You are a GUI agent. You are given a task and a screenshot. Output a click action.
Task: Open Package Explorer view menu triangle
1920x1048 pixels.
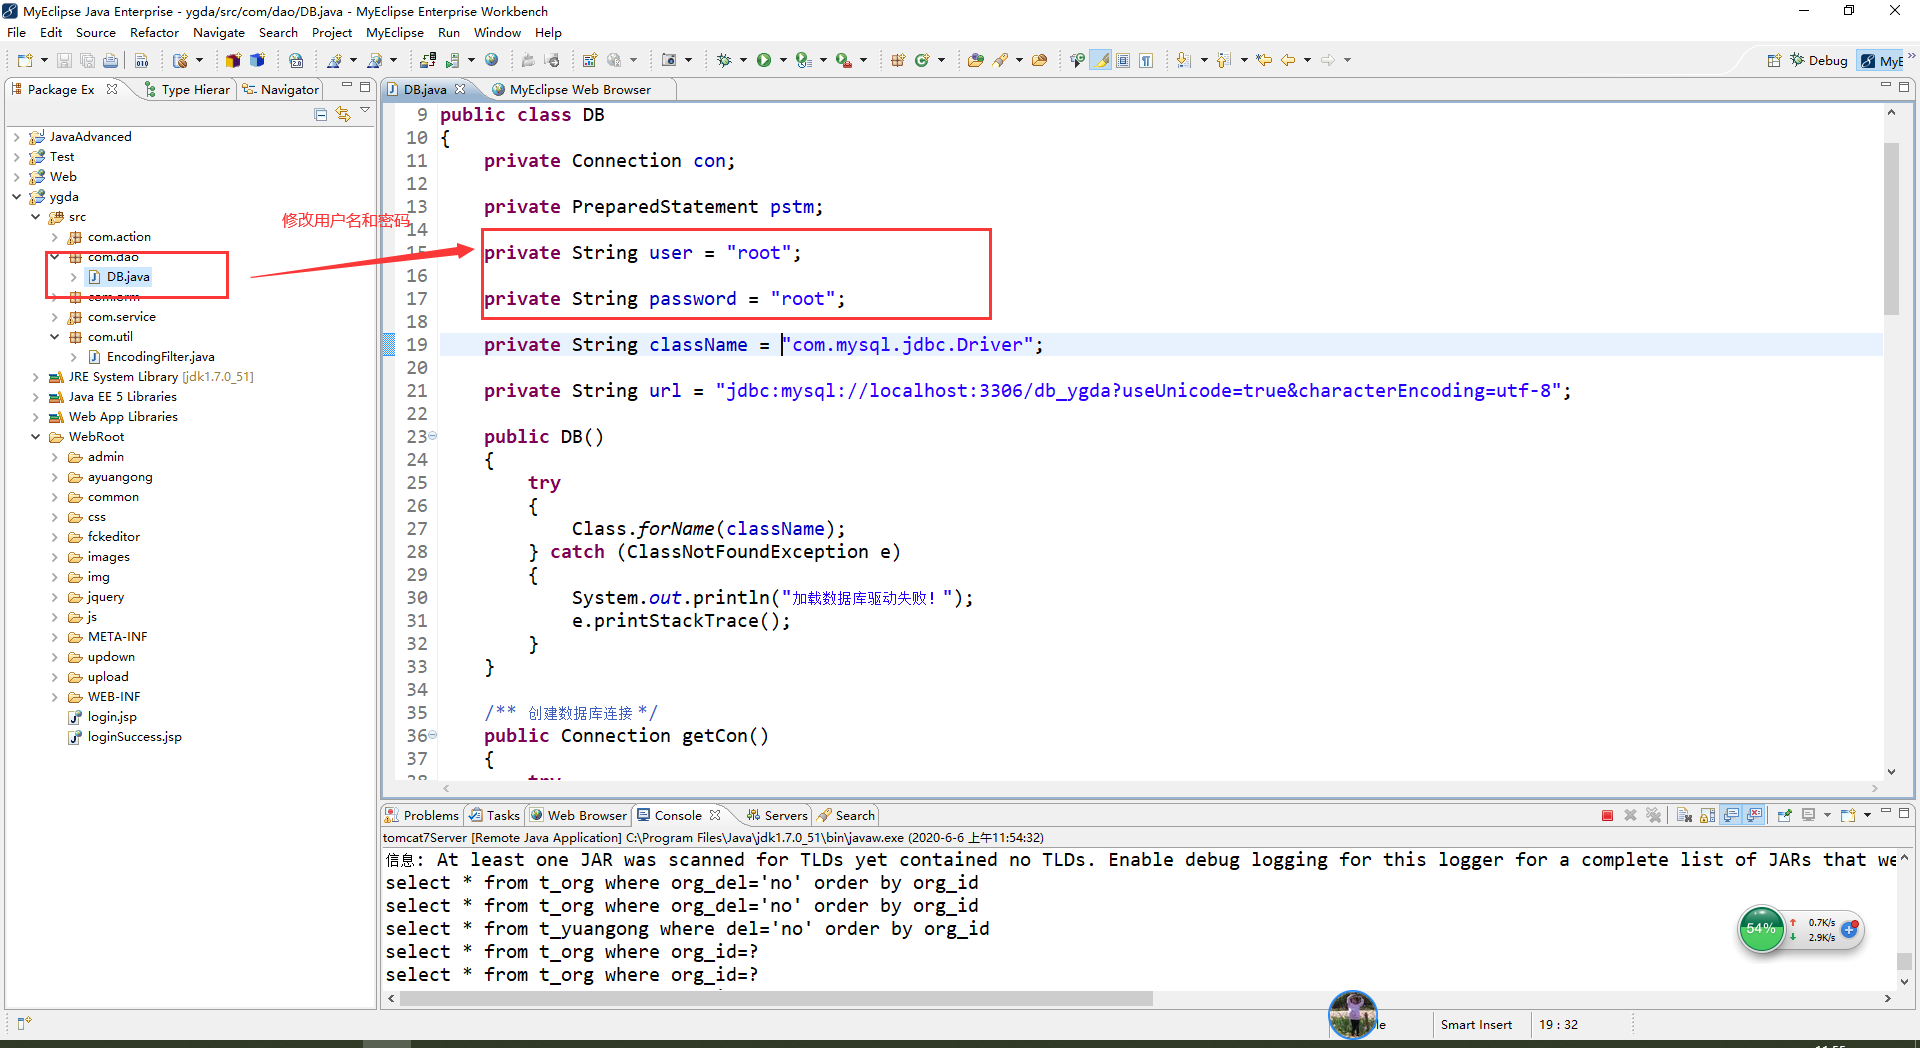pyautogui.click(x=365, y=111)
